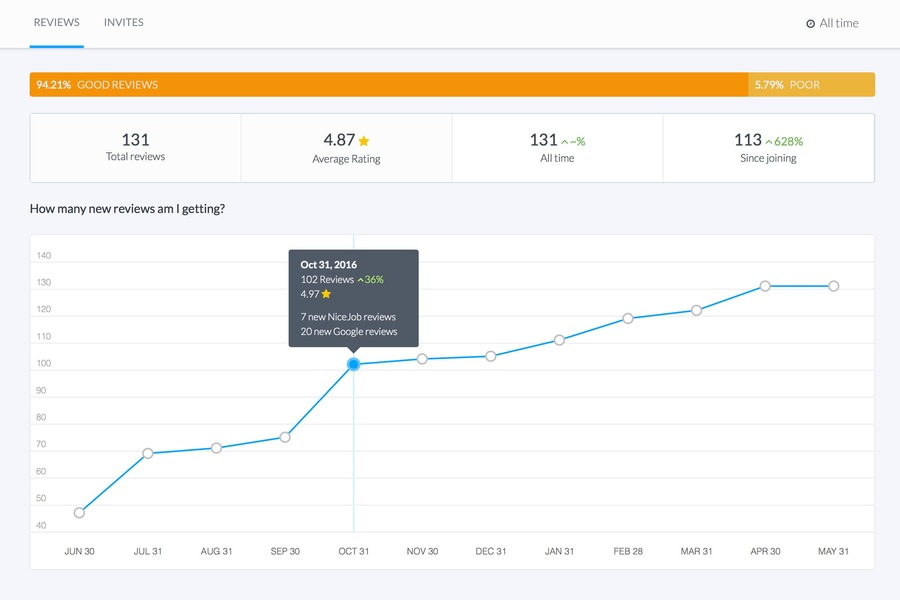
Task: Click the JUN 30 x-axis label
Action: tap(79, 551)
